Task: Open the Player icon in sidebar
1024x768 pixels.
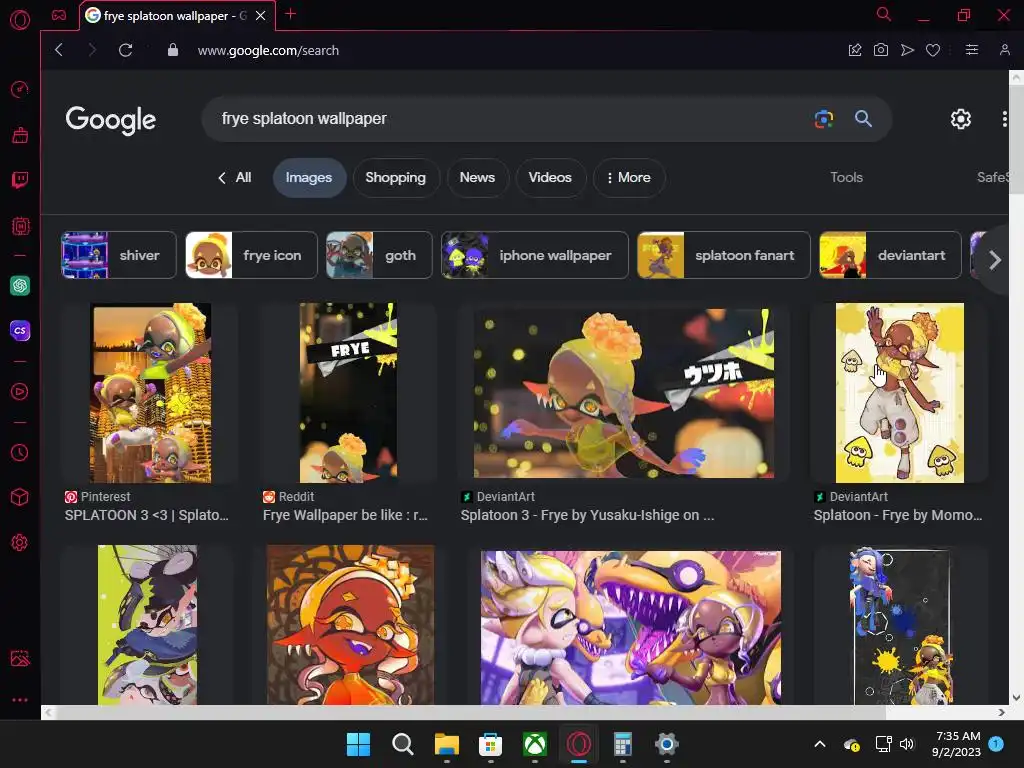Action: point(20,391)
